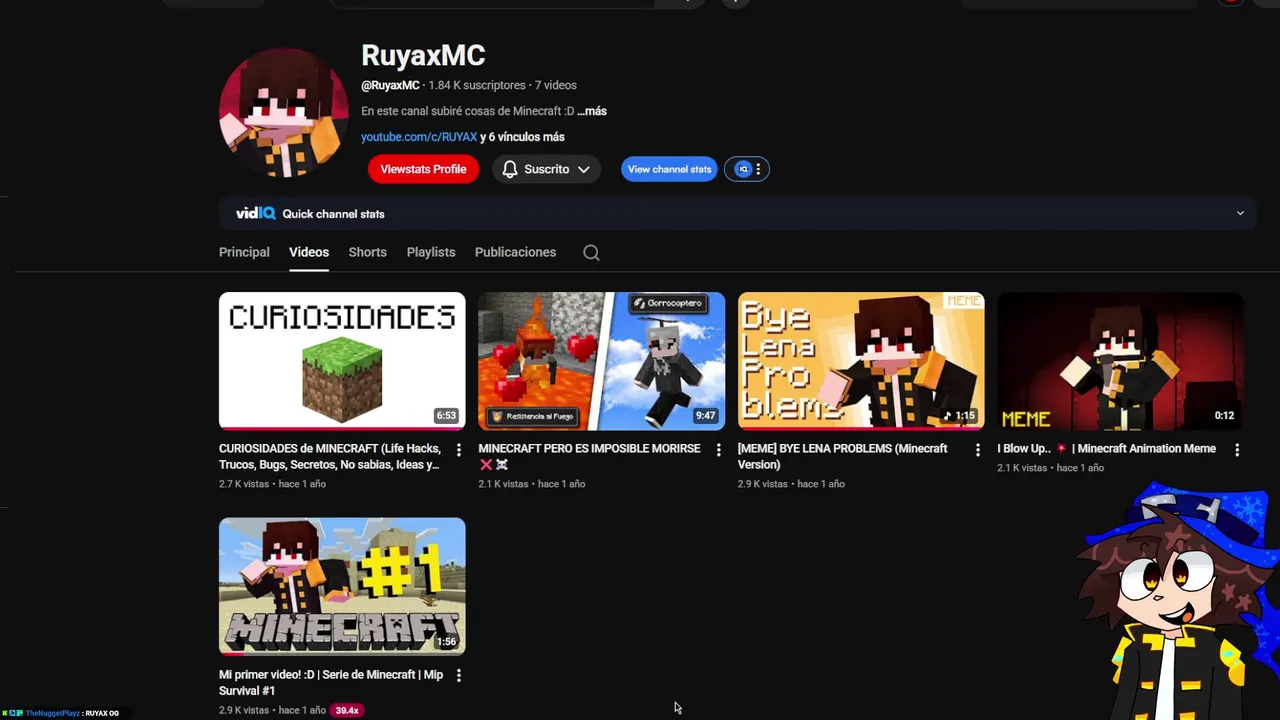Image resolution: width=1280 pixels, height=720 pixels.
Task: Open youtube.com/c/RUYAX link
Action: pyautogui.click(x=419, y=137)
